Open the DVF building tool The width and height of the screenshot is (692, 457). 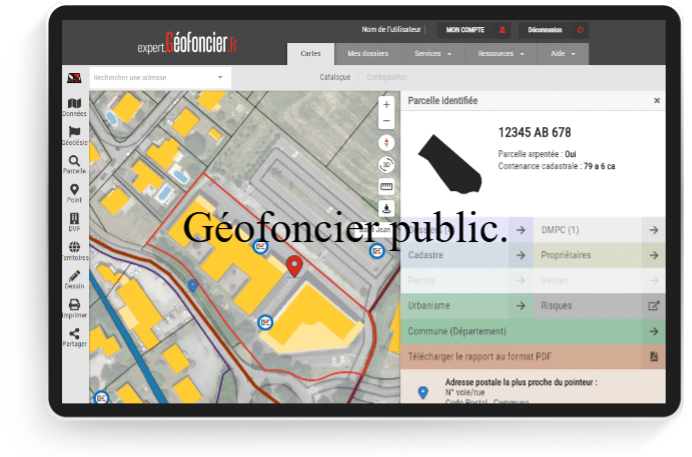click(74, 222)
